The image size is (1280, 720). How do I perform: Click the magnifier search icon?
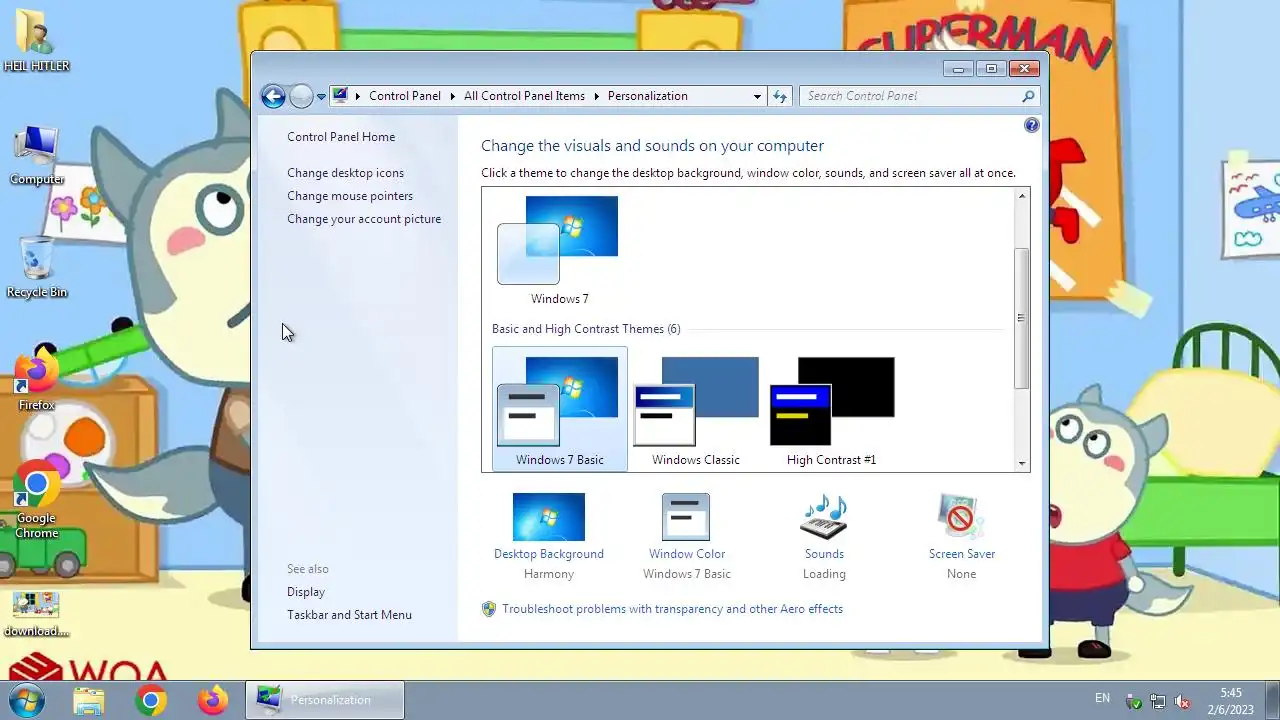click(x=1028, y=96)
